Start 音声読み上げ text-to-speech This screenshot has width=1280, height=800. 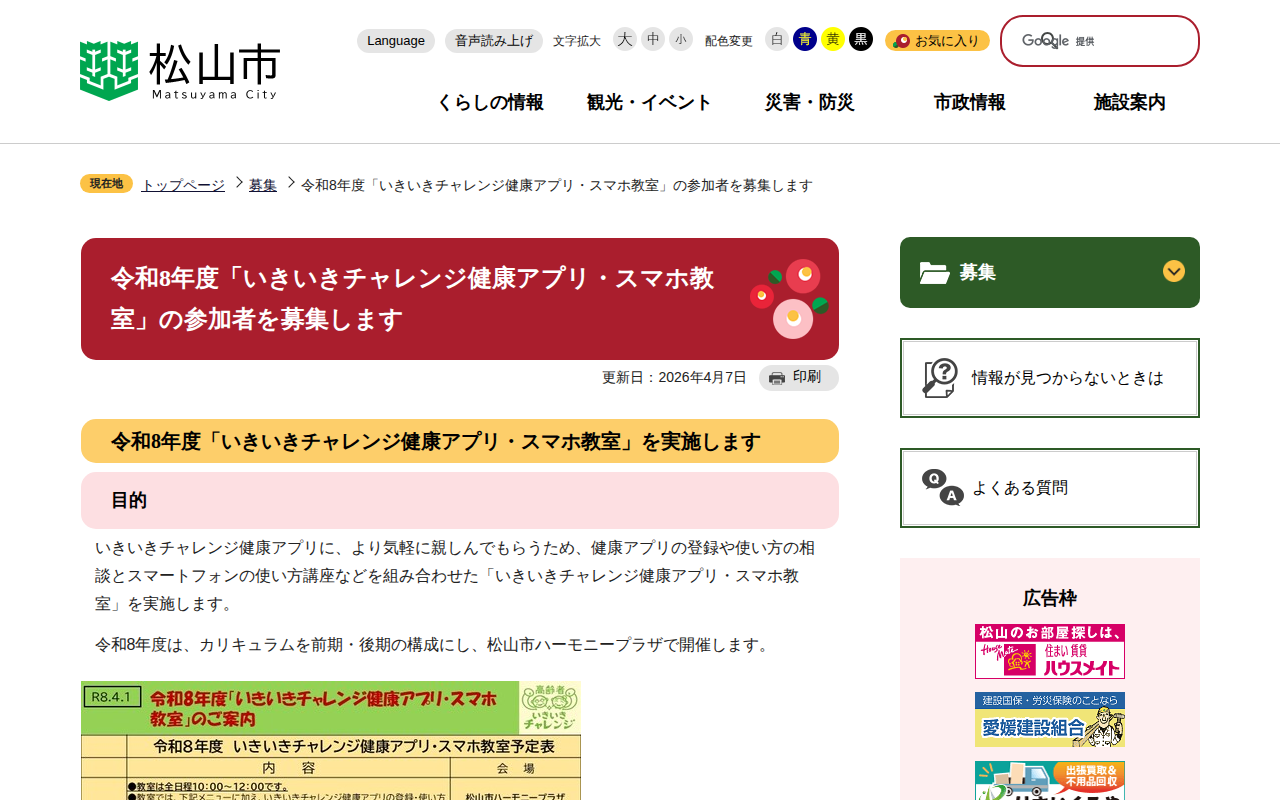point(494,41)
